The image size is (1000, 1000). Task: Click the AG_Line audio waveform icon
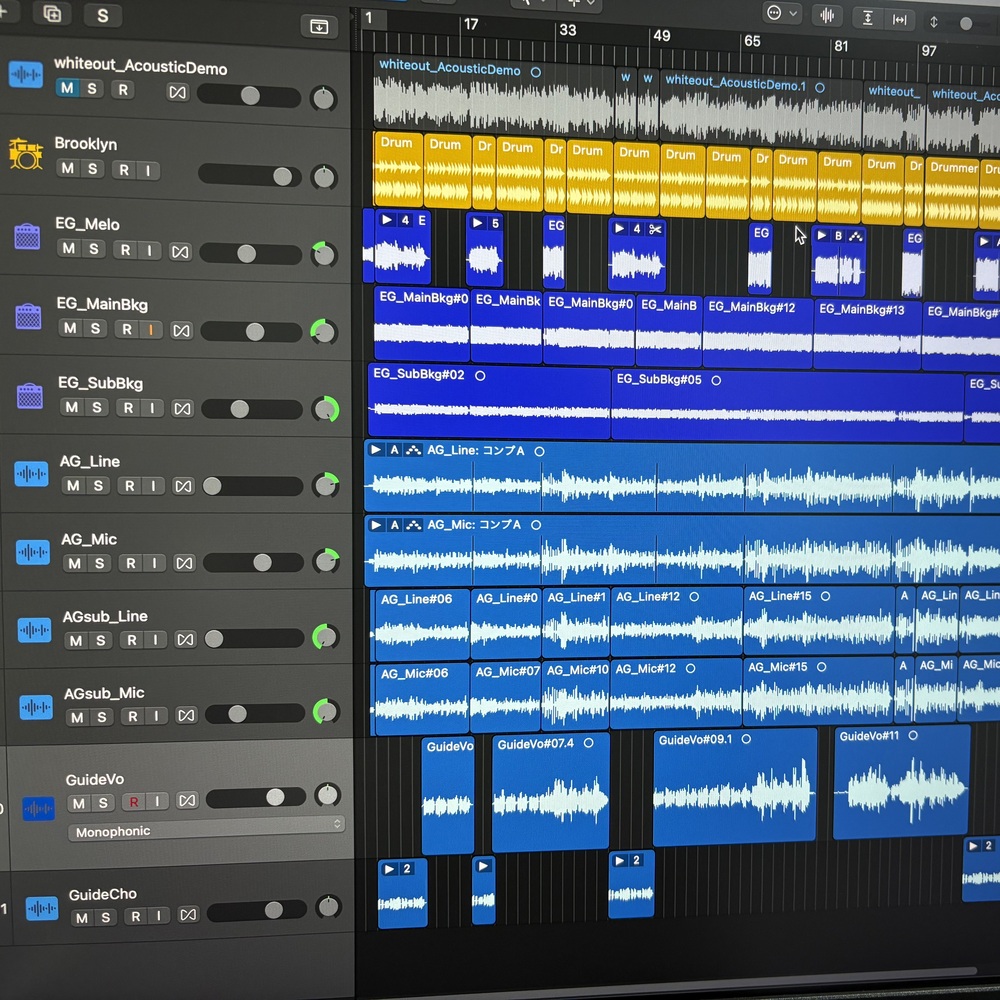click(x=31, y=473)
